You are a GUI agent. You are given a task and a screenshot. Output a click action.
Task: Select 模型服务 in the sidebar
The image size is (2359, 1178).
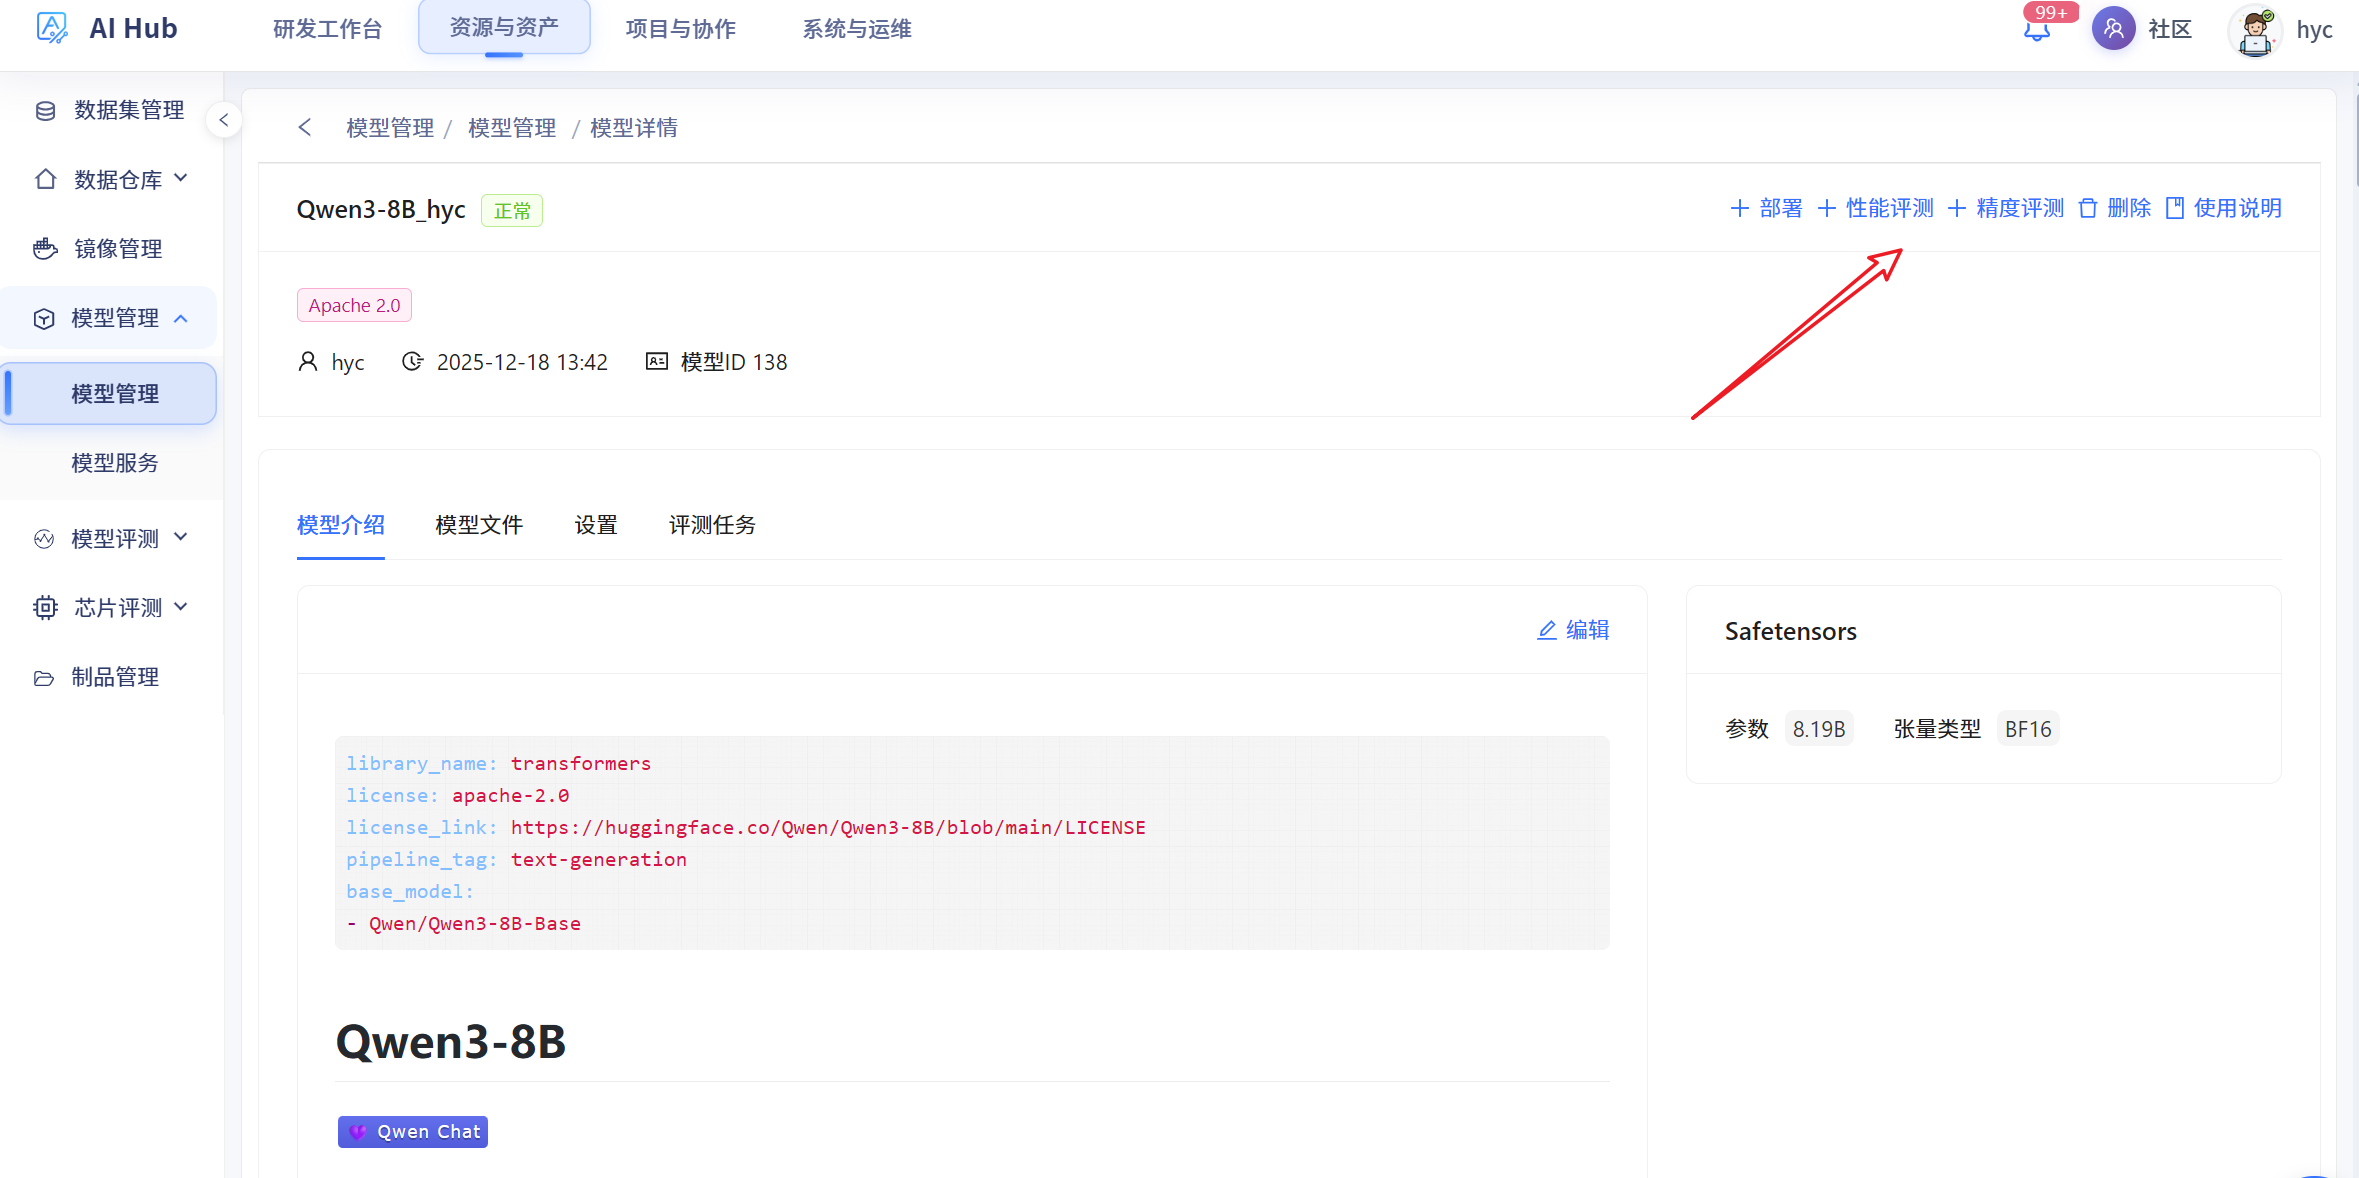[x=115, y=463]
